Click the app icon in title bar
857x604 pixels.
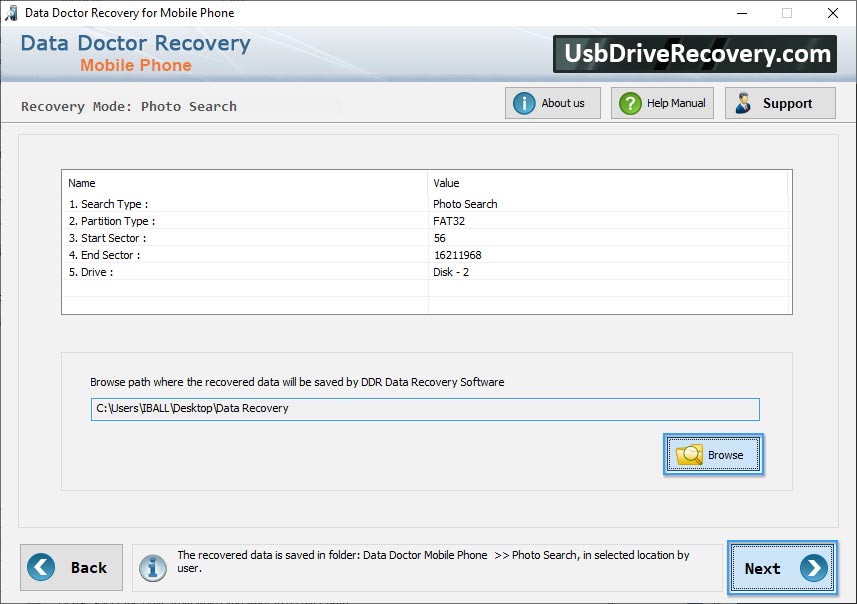point(11,13)
